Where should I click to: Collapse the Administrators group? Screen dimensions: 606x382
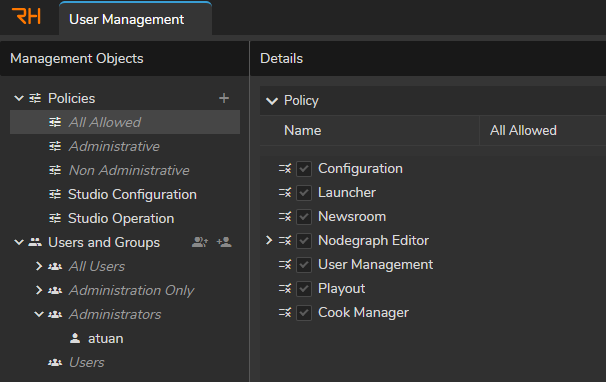pos(39,314)
